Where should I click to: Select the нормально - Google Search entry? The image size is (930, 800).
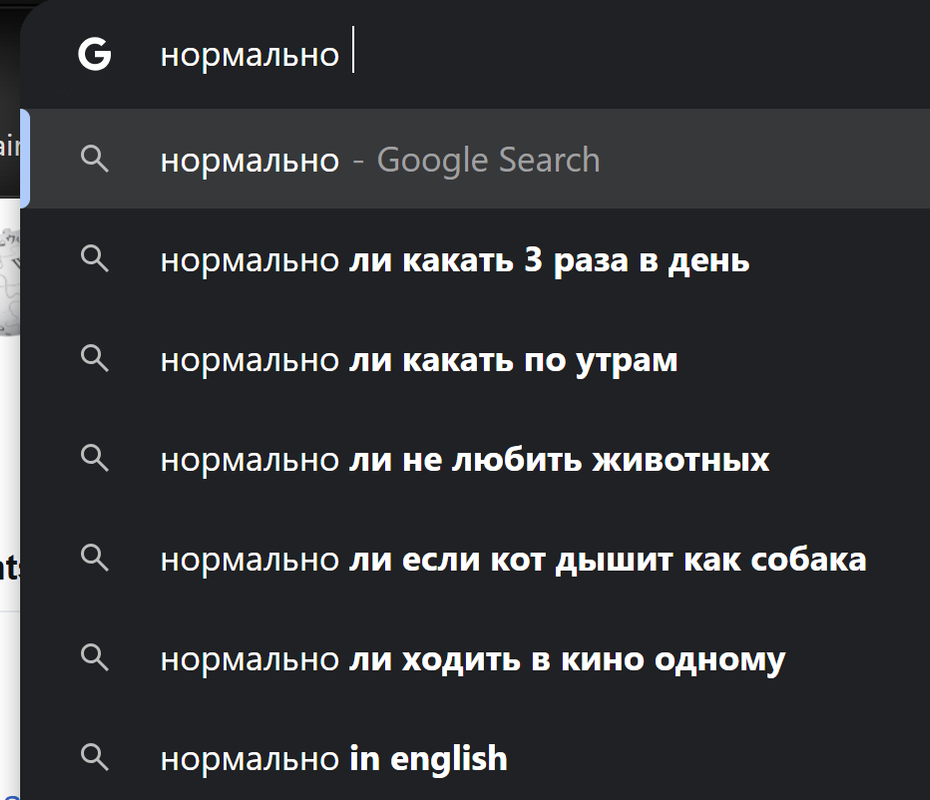pos(475,159)
